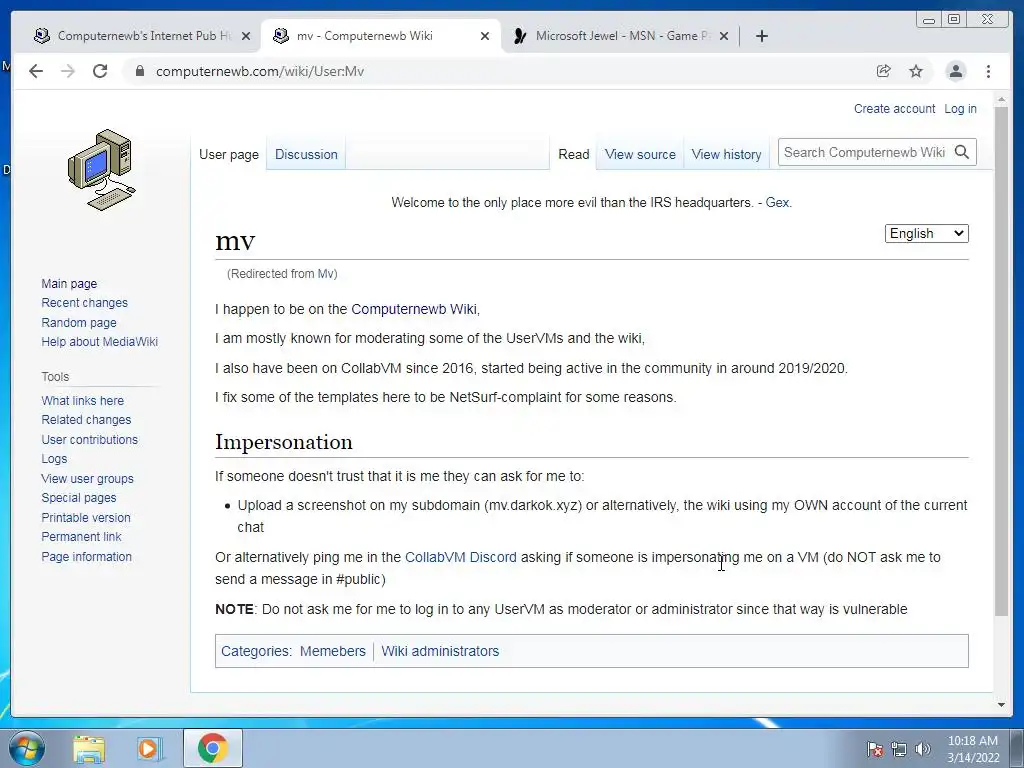The width and height of the screenshot is (1024, 768).
Task: Open the volume speaker tray icon
Action: 923,749
